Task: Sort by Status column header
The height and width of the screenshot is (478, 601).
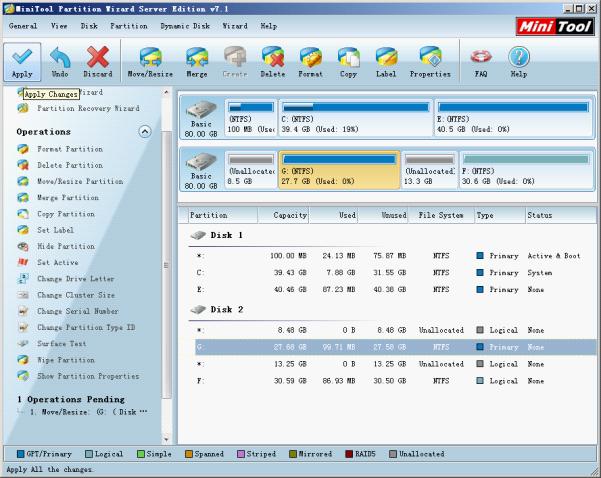Action: click(x=561, y=215)
